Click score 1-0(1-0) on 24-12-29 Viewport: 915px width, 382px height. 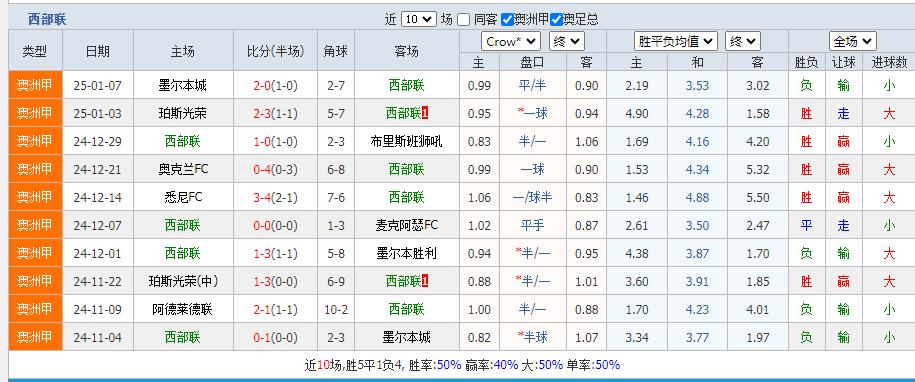tap(275, 142)
